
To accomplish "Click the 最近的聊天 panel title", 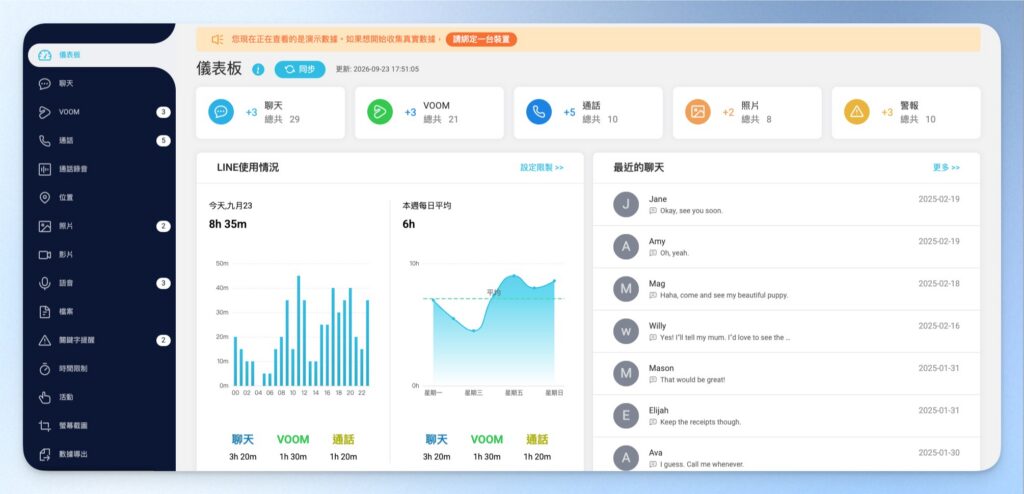I will coord(639,167).
